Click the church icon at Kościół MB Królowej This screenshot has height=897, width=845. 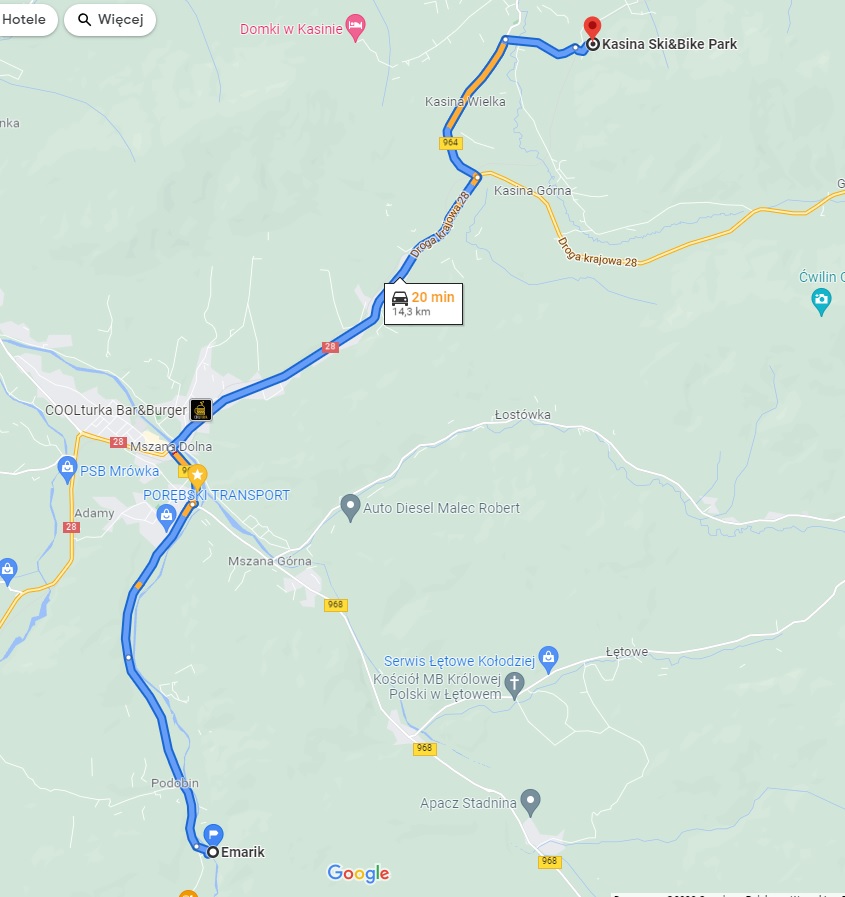tap(514, 685)
